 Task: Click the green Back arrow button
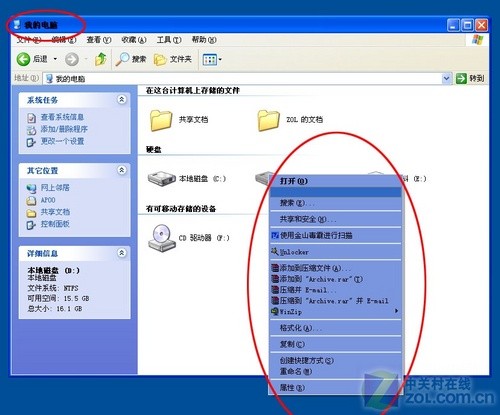click(23, 60)
